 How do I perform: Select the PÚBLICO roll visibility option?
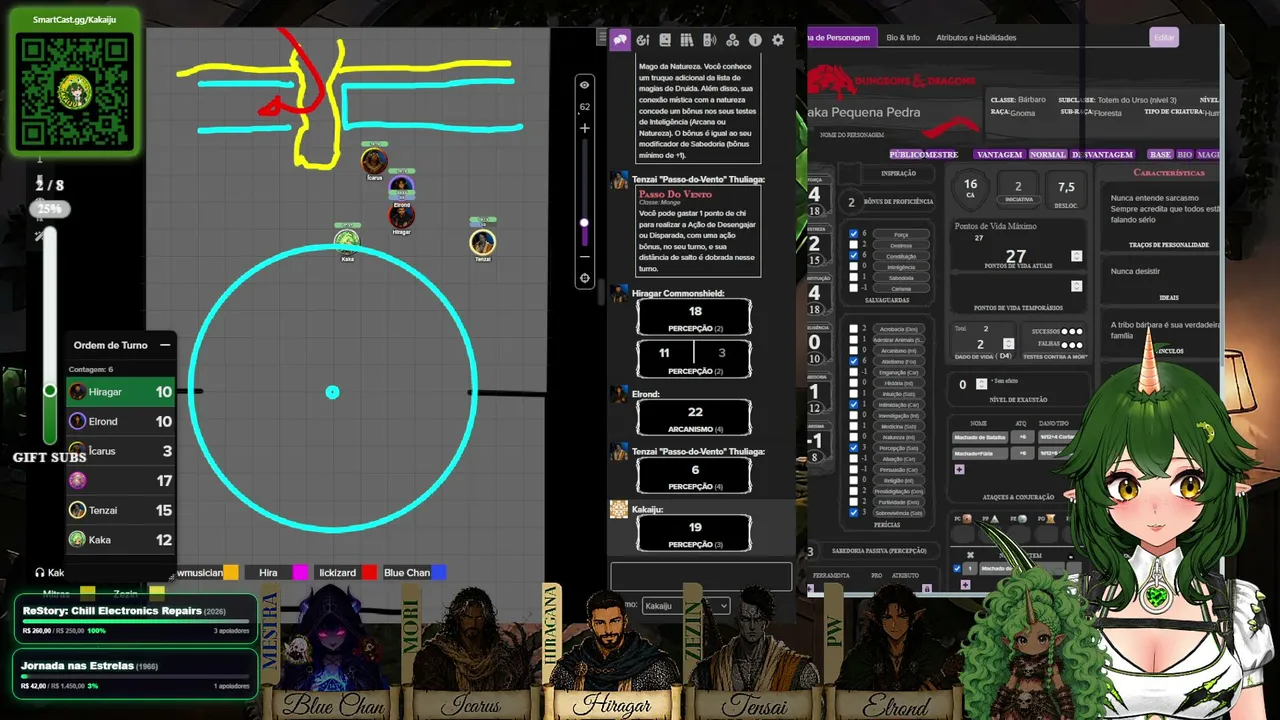pos(908,155)
